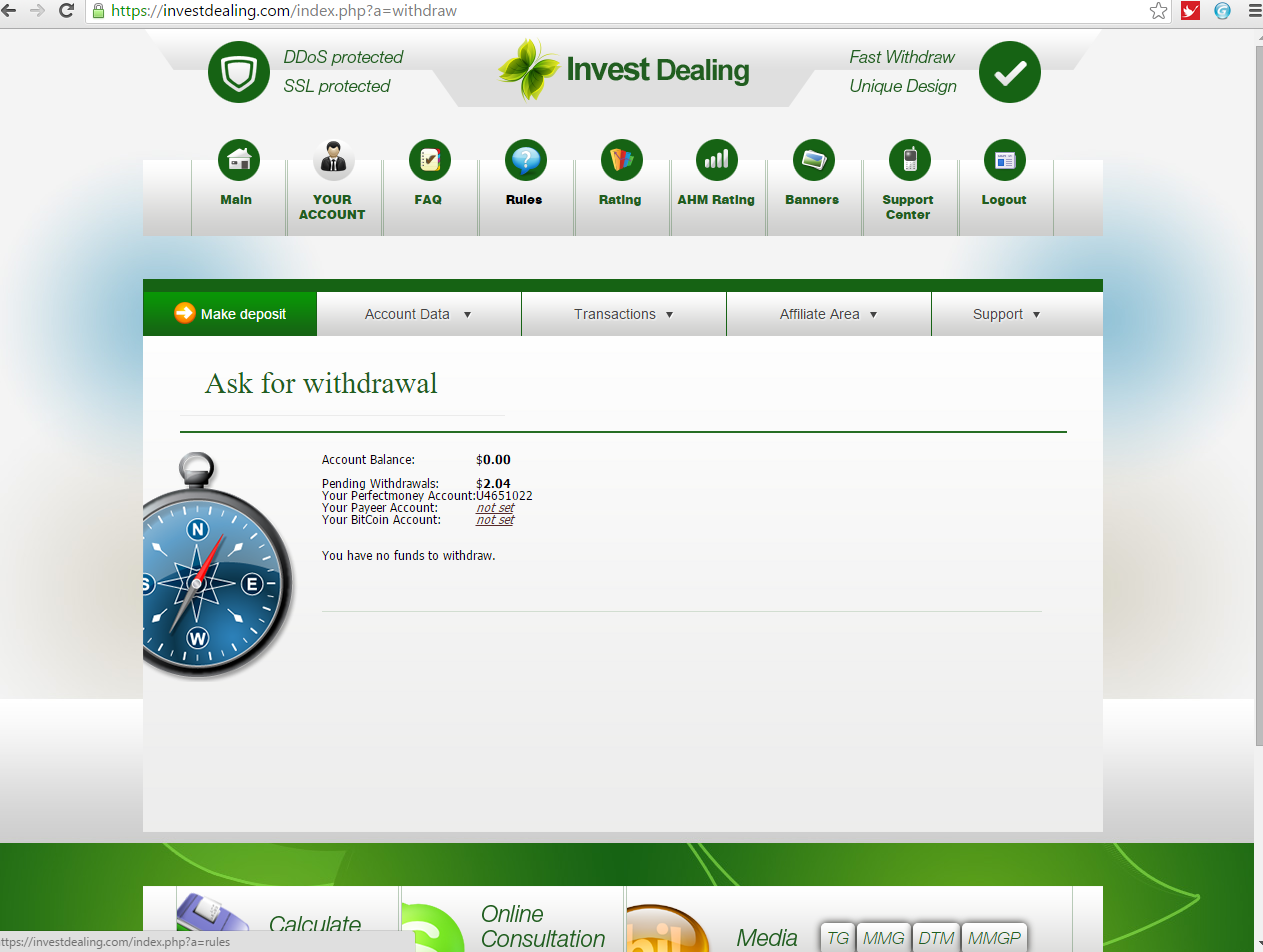Open the AHM Rating menu label

716,200
